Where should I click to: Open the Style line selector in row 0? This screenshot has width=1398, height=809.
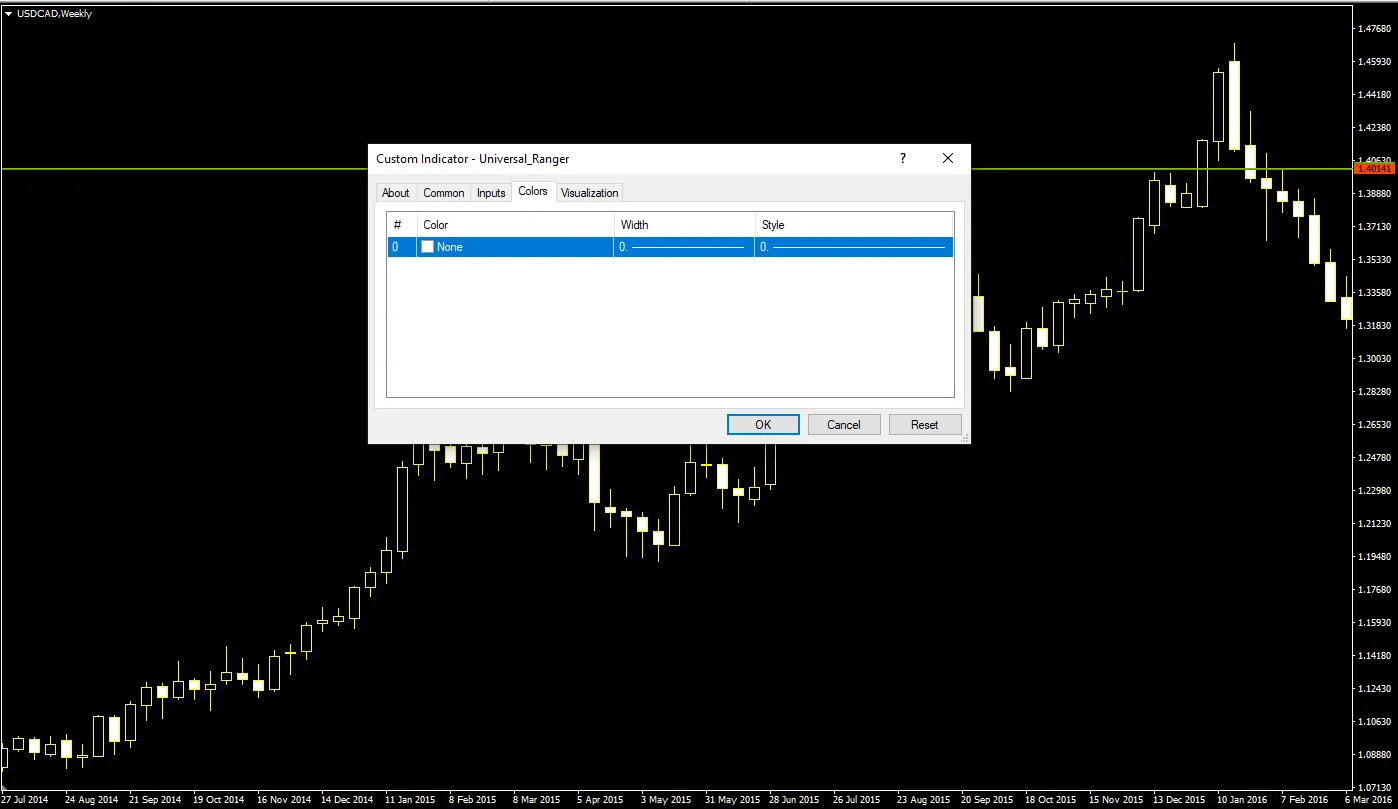click(853, 247)
